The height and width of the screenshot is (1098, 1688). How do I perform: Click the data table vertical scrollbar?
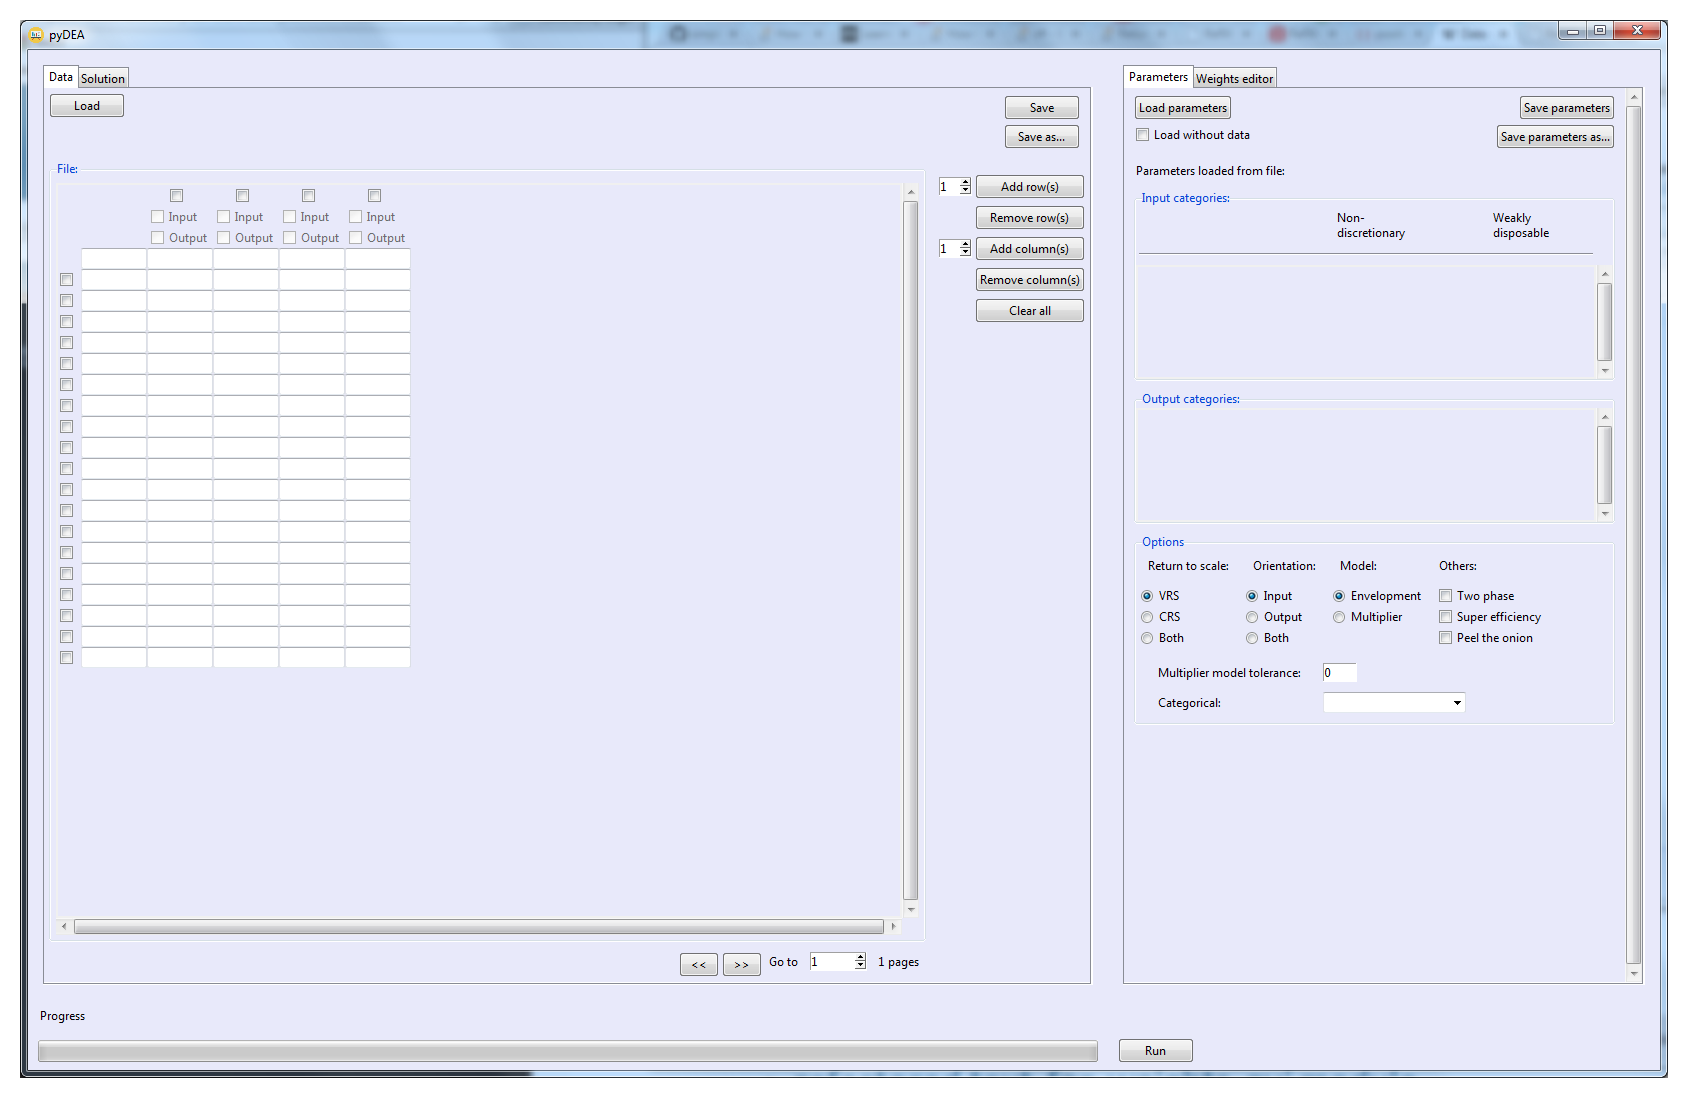pyautogui.click(x=910, y=551)
